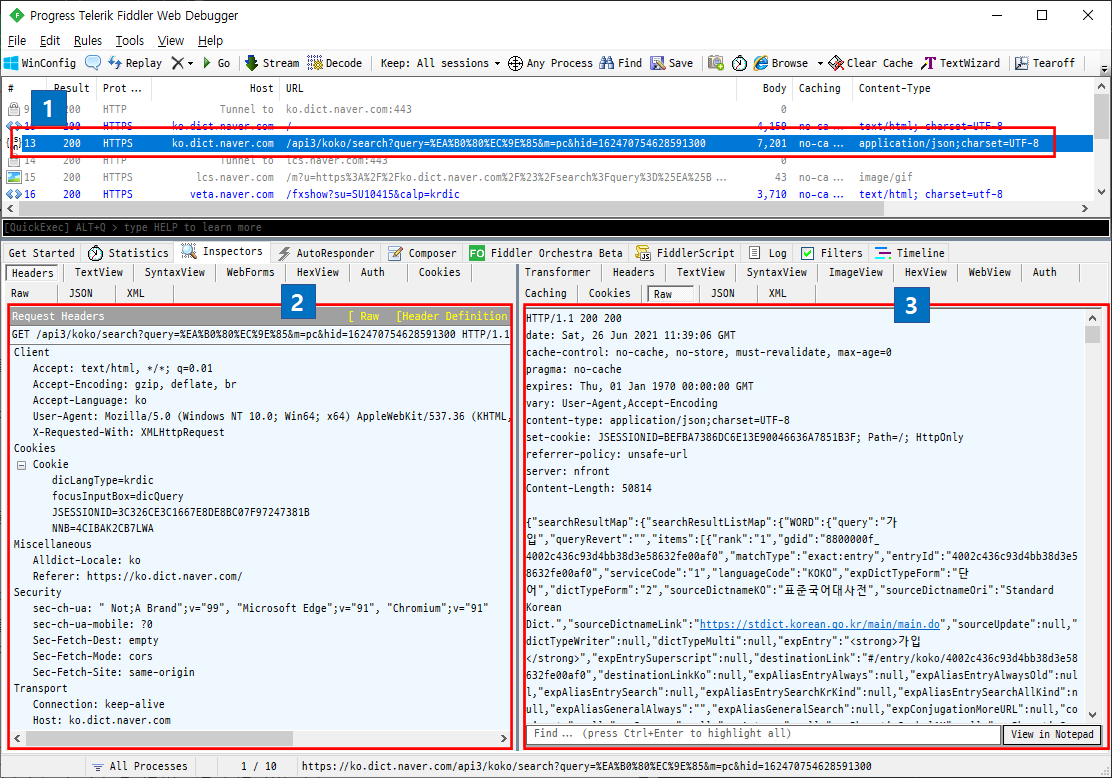The width and height of the screenshot is (1112, 778).
Task: Open toolbar overflow chevron at right
Action: coord(1104,69)
